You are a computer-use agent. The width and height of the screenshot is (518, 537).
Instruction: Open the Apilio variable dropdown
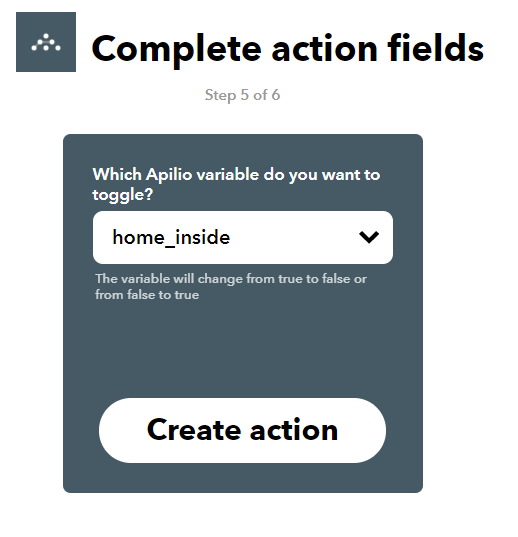(243, 237)
